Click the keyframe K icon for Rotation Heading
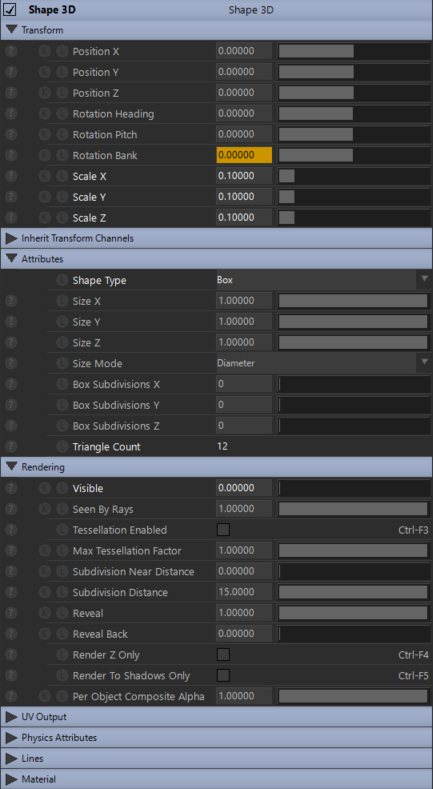This screenshot has width=433, height=789. [x=45, y=114]
